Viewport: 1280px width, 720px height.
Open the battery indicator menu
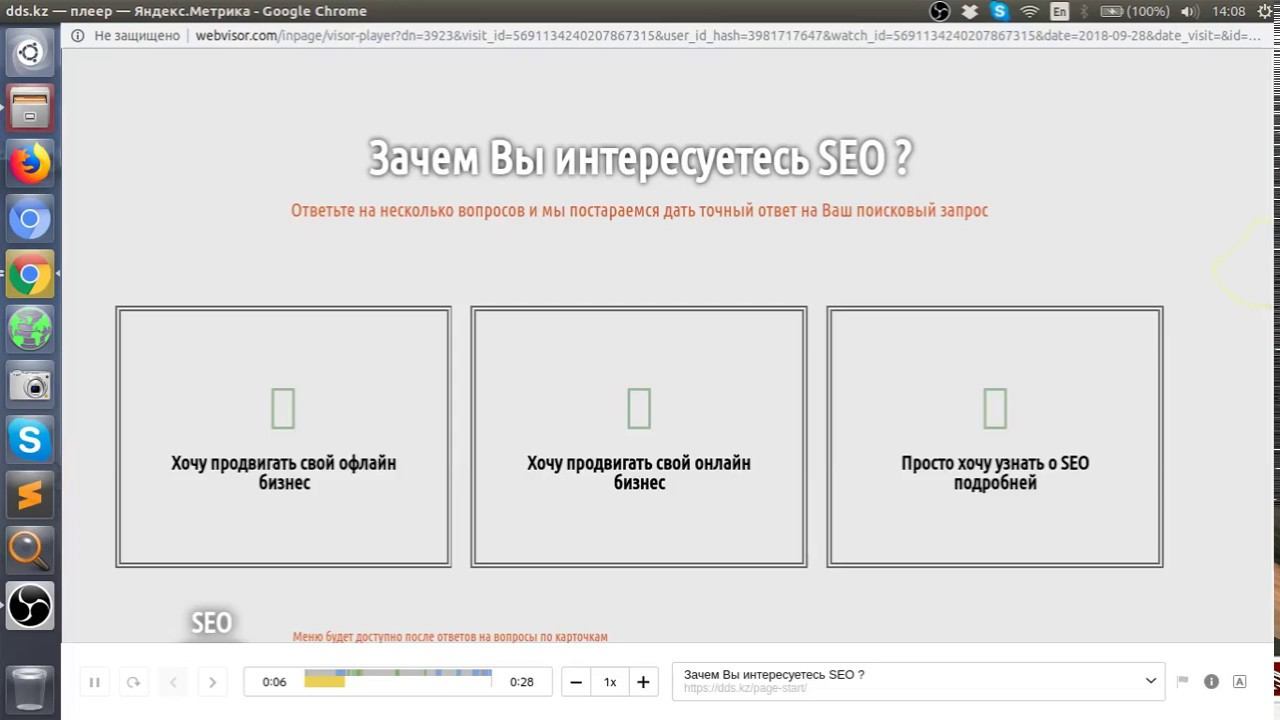coord(1134,11)
